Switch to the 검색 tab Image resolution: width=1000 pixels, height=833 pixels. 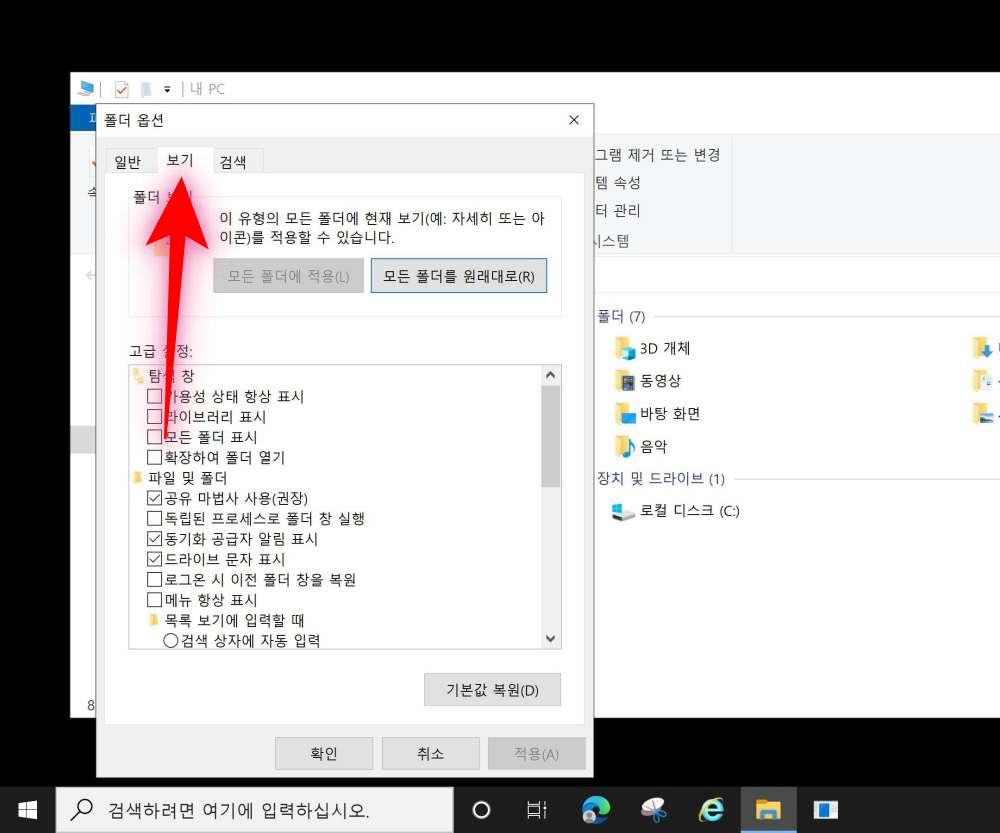235,161
